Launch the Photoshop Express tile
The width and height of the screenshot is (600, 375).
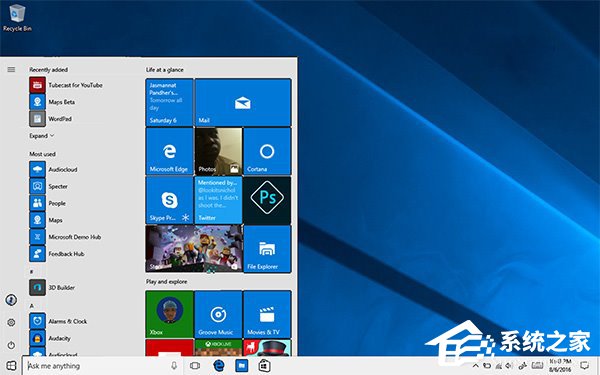267,200
